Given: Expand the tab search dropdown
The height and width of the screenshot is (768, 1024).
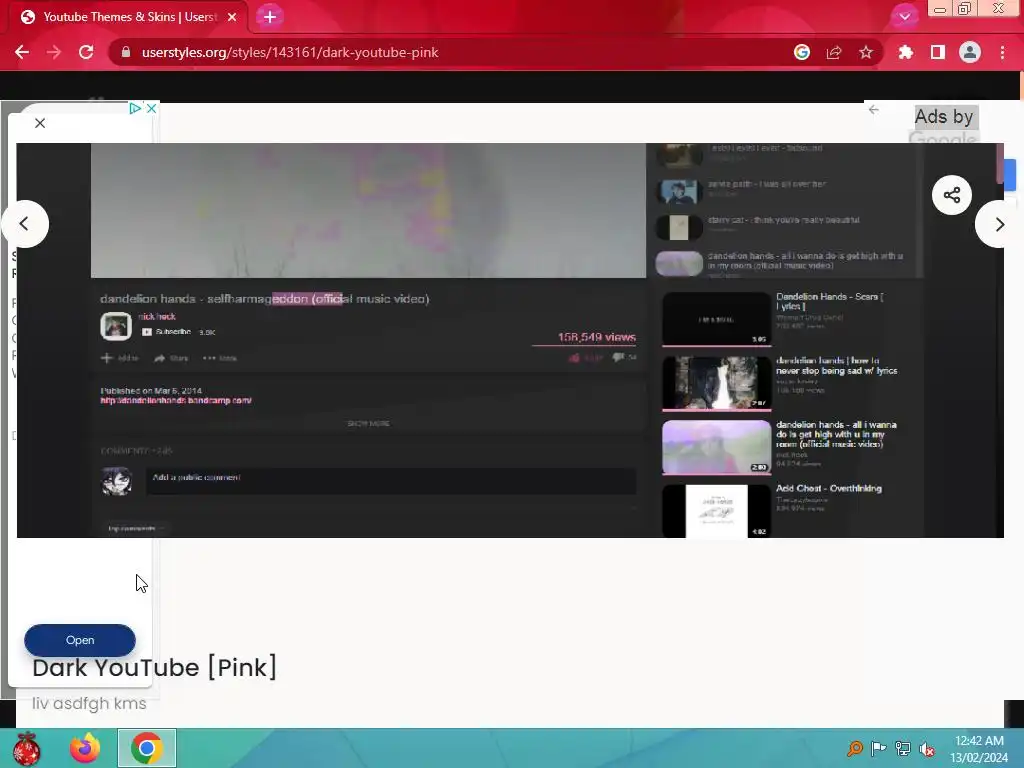Looking at the screenshot, I should pos(904,17).
